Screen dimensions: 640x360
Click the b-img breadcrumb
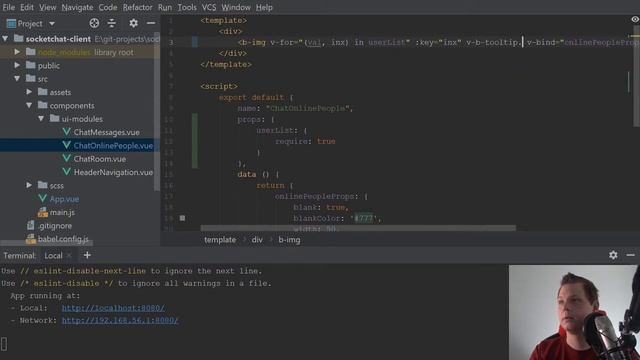tap(289, 240)
